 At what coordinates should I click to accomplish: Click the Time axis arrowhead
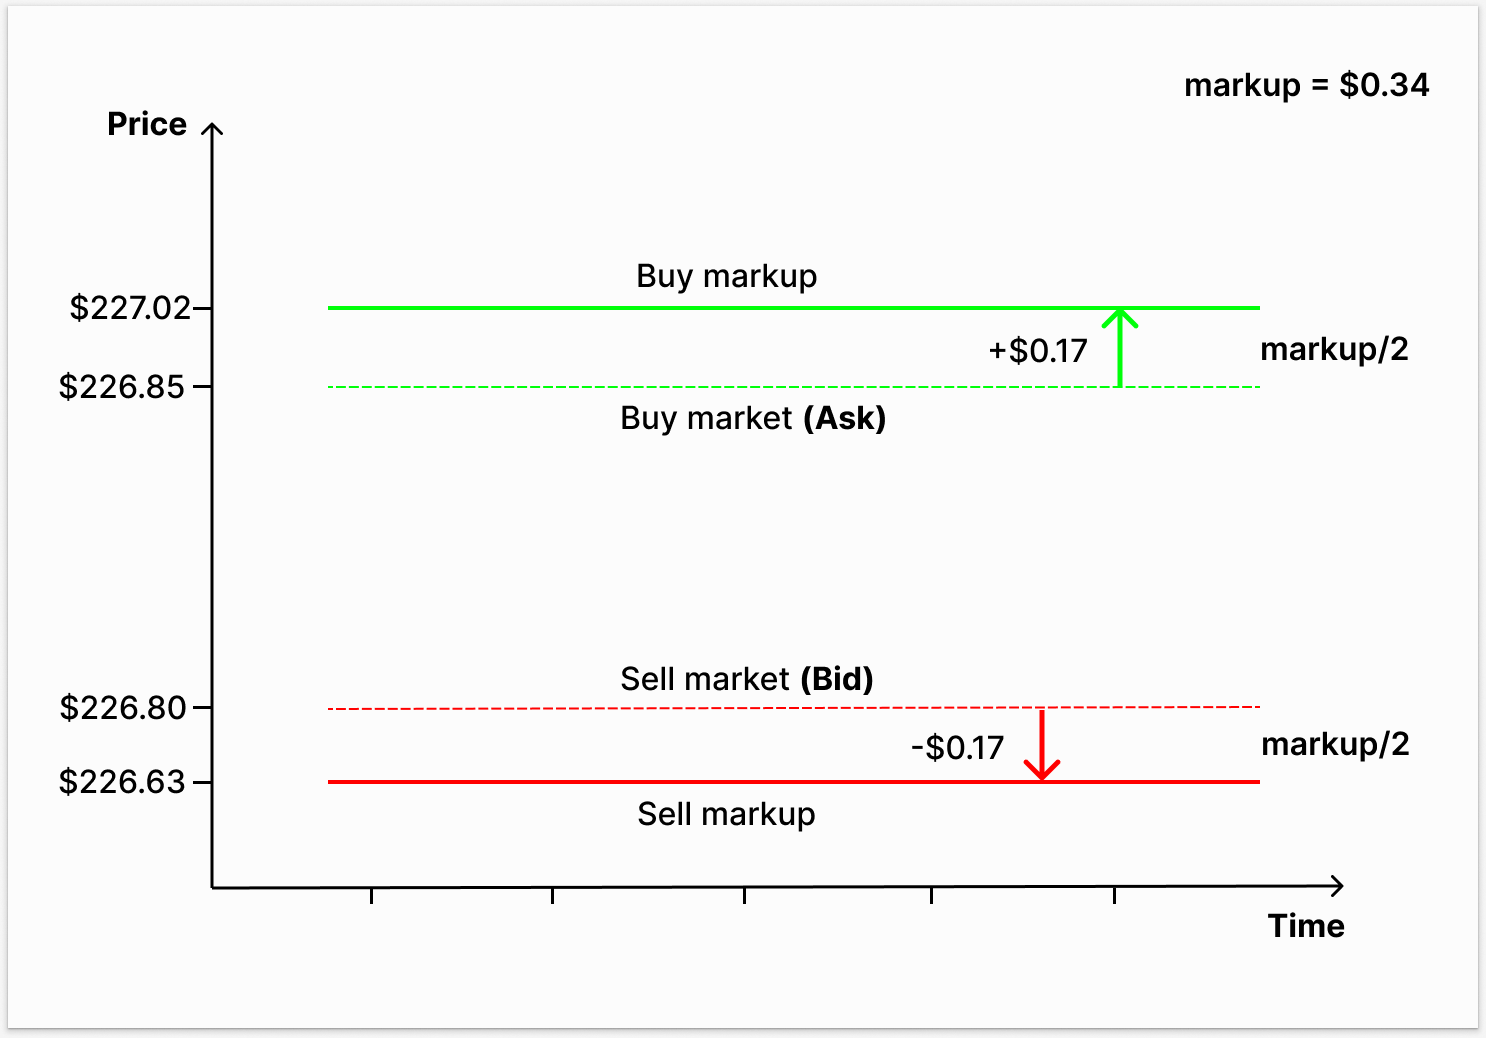(x=1336, y=885)
